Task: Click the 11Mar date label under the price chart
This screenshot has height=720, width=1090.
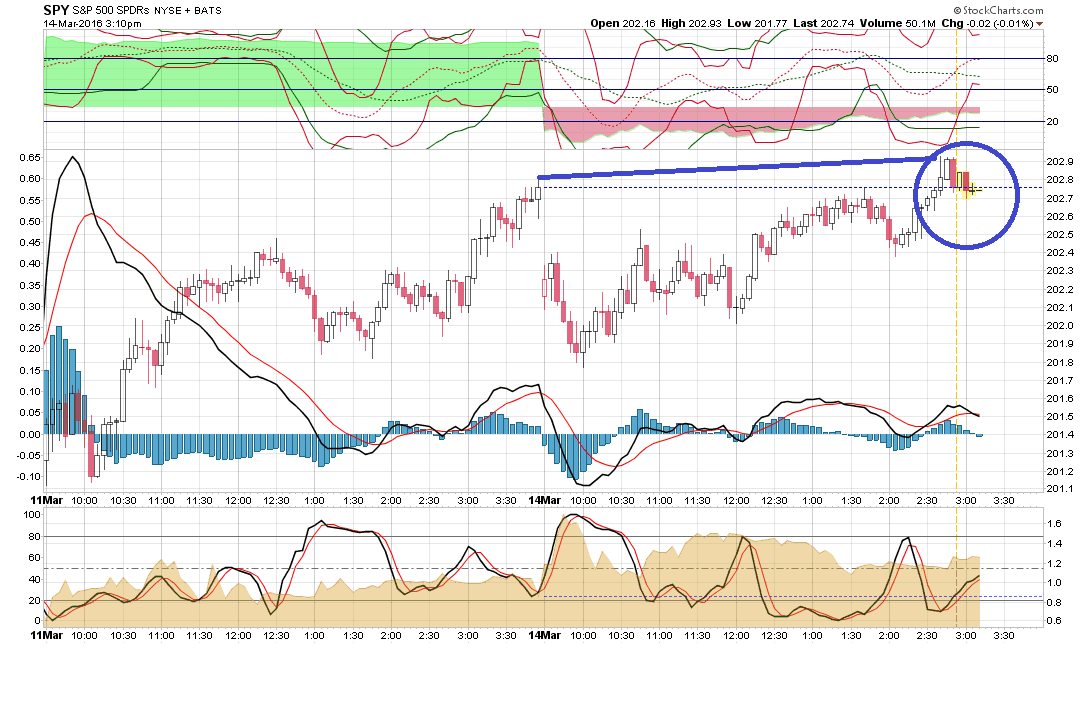Action: (47, 500)
